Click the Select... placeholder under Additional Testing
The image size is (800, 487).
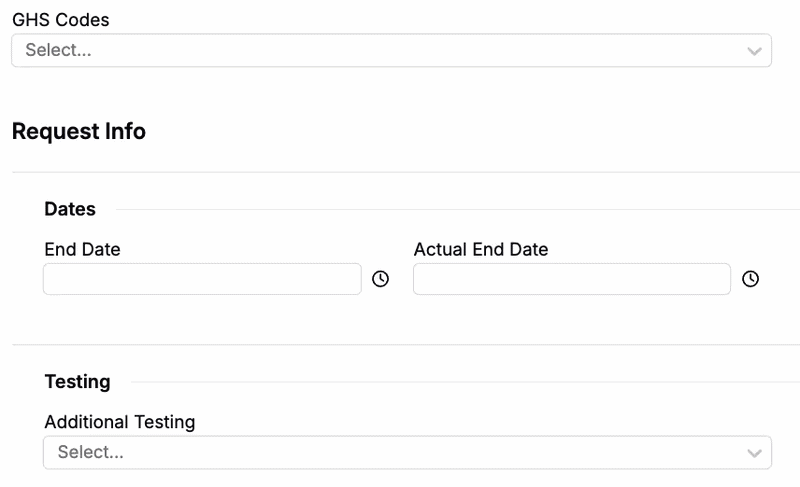point(90,453)
